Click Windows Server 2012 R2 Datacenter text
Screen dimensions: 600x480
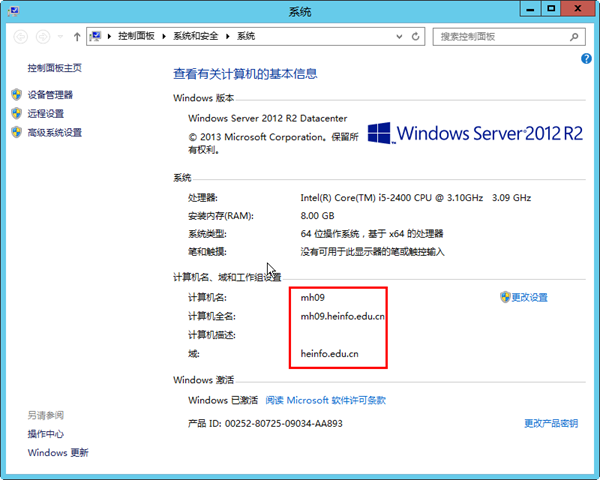click(x=267, y=118)
